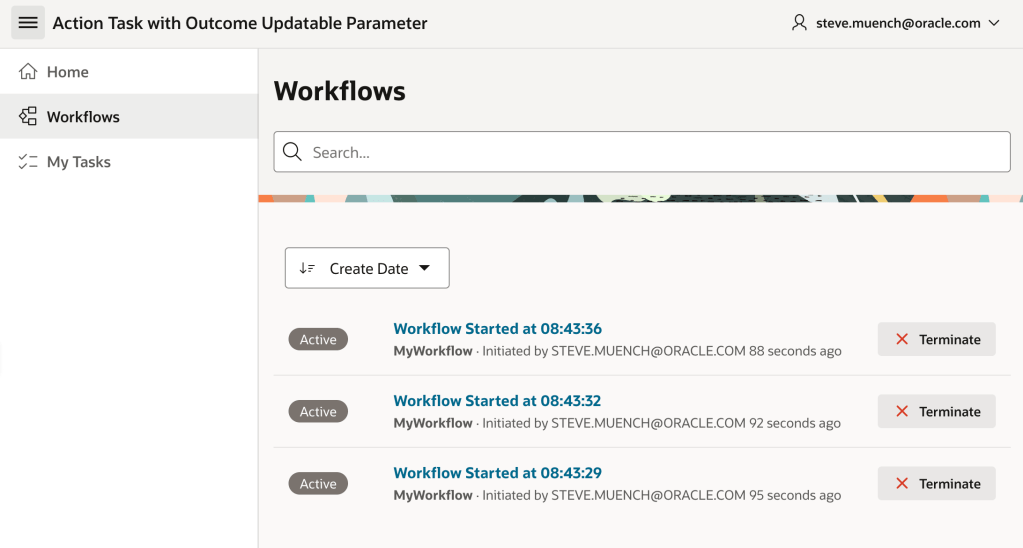Open Workflow Started at 08:43:29 link
1023x548 pixels.
pos(497,473)
